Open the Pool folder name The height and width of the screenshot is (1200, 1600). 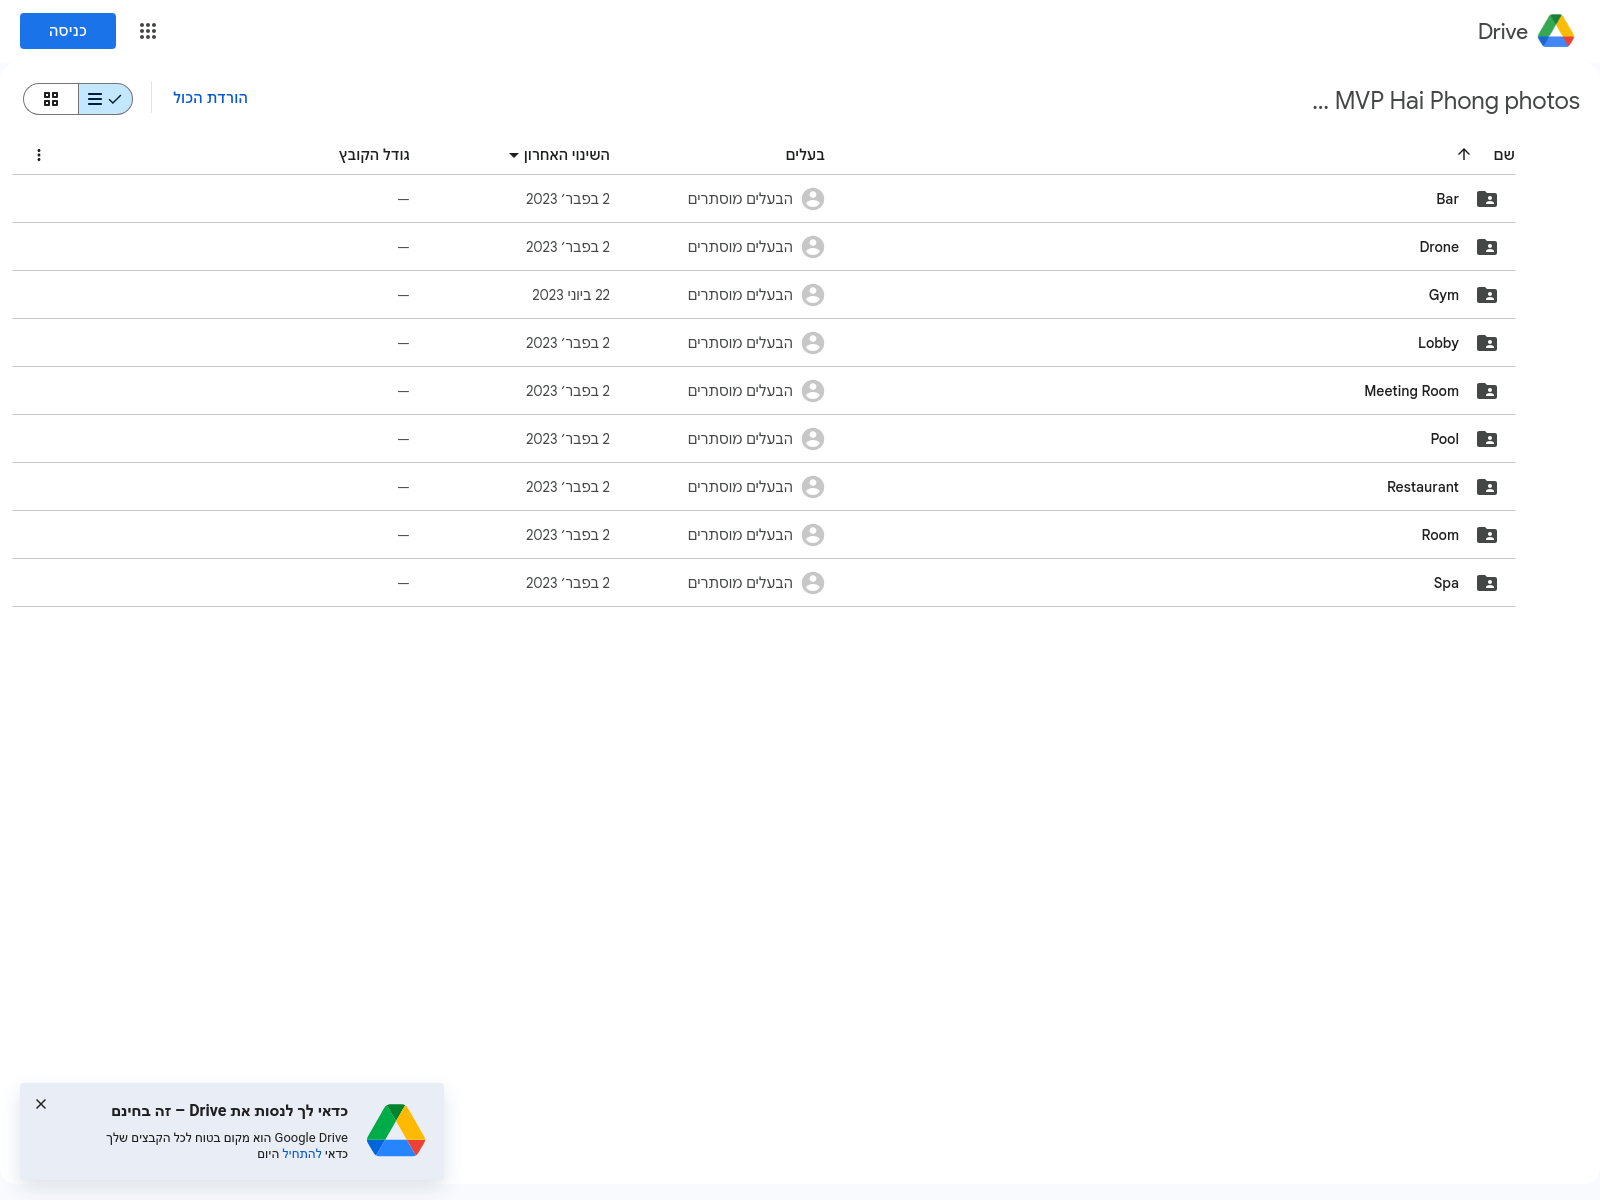click(1444, 439)
